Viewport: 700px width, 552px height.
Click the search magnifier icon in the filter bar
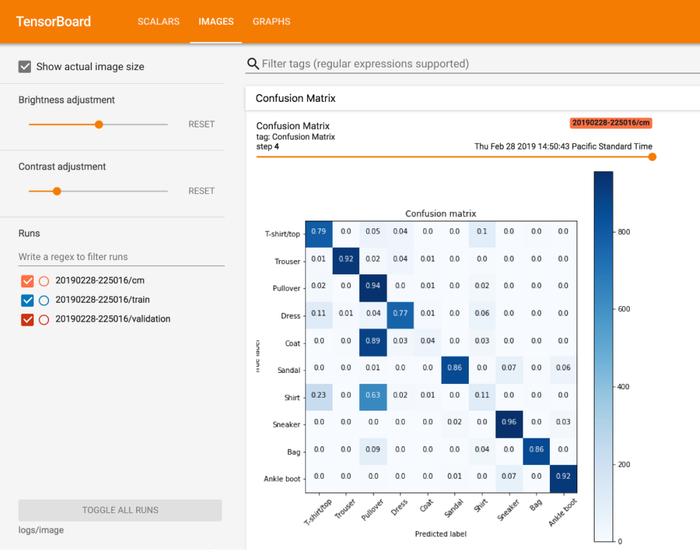tap(253, 64)
